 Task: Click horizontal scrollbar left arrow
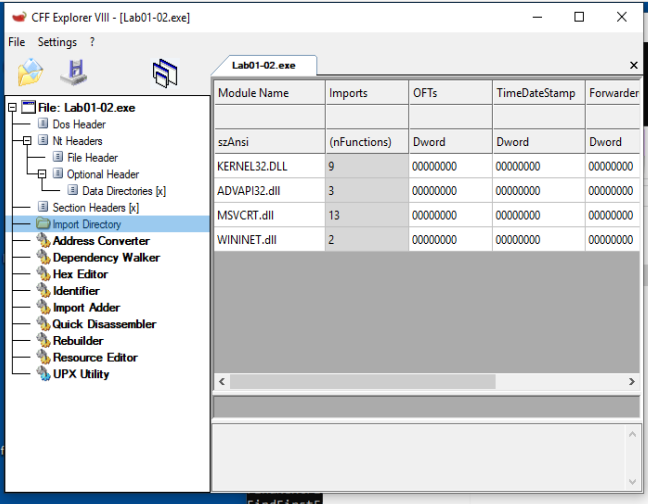click(222, 381)
